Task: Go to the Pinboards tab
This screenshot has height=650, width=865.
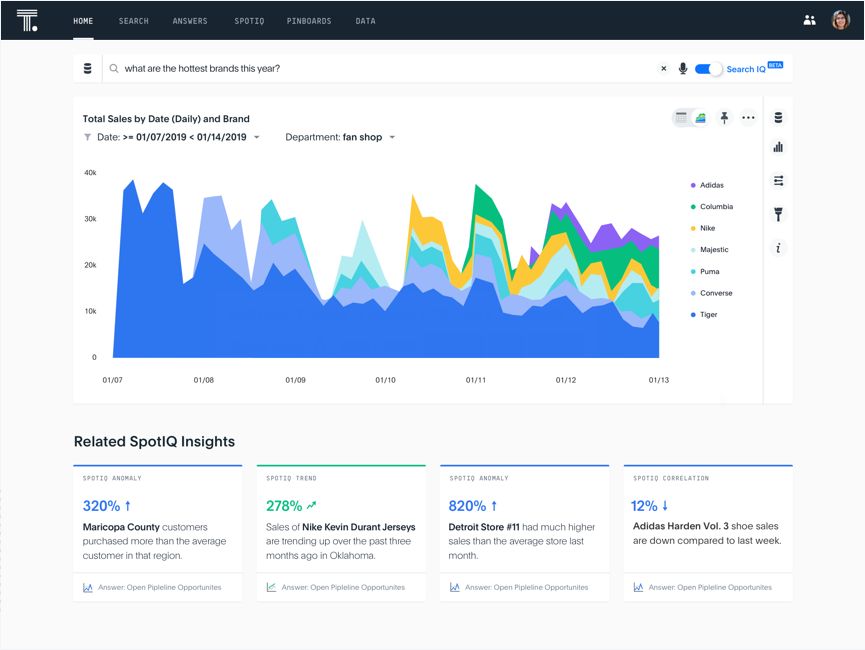Action: point(309,21)
